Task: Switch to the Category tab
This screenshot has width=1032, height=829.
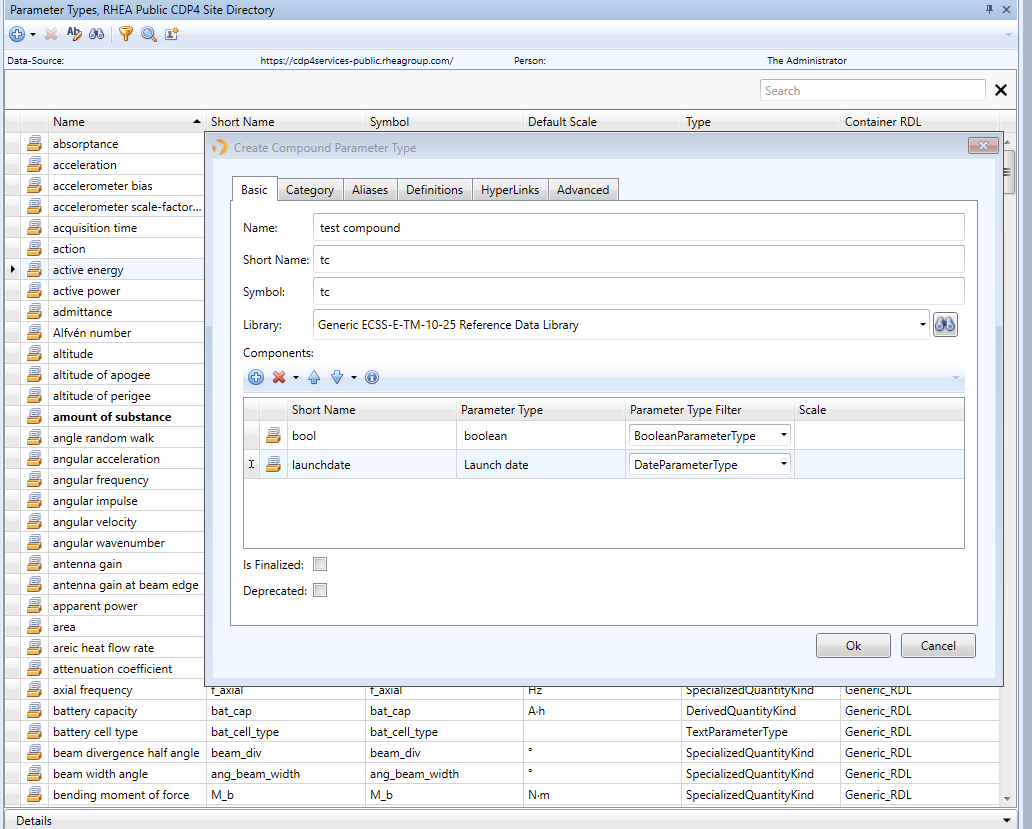Action: (310, 189)
